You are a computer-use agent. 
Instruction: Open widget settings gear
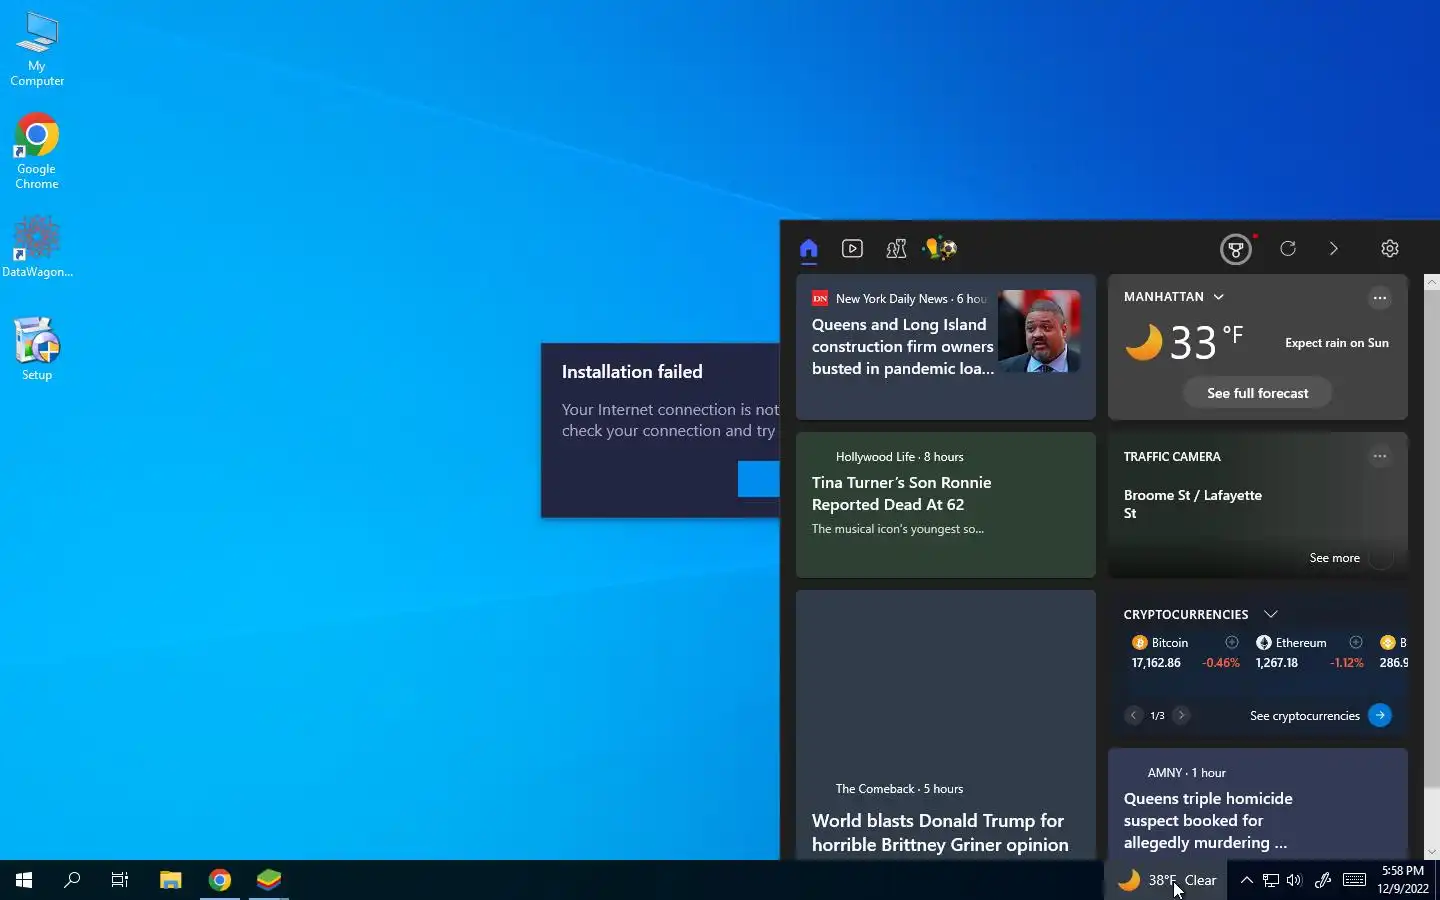[x=1389, y=249]
